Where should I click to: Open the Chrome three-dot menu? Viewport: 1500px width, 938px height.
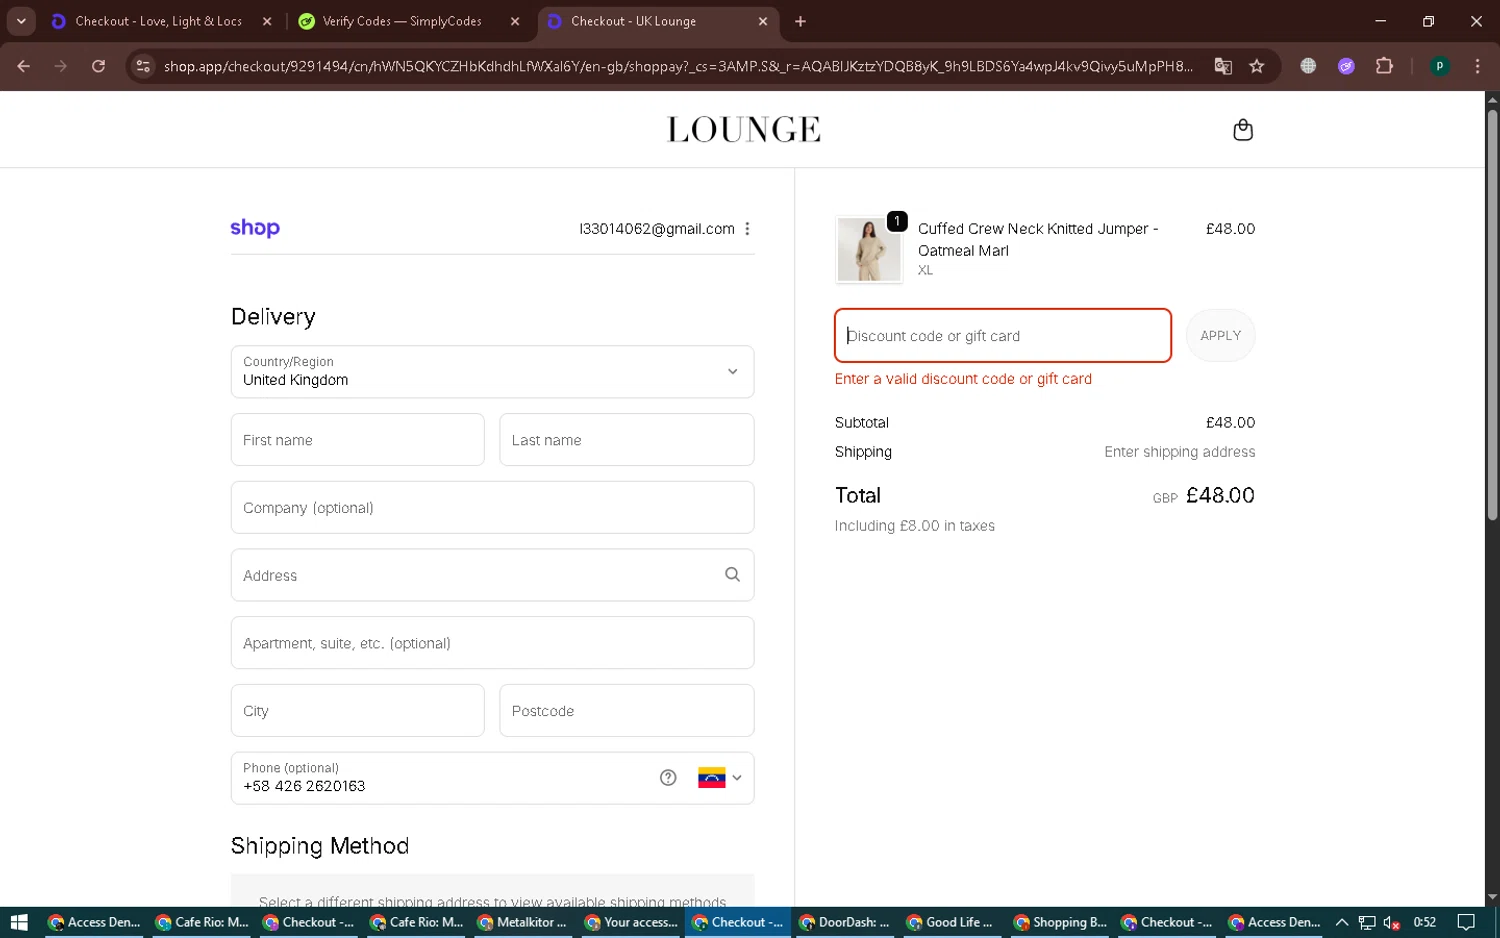click(x=1477, y=66)
